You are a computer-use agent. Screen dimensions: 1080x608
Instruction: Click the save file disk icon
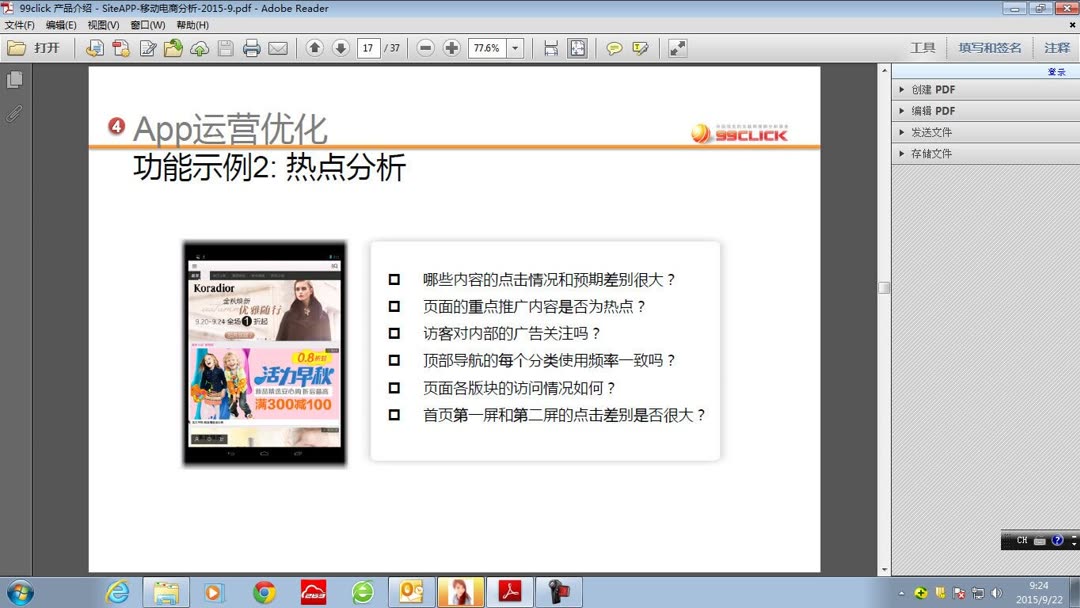coord(224,47)
